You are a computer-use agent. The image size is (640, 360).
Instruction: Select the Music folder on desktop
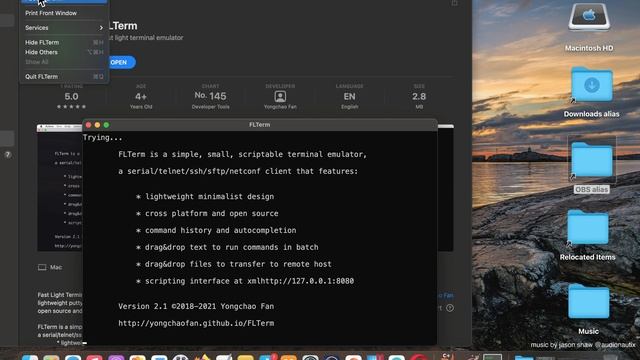(588, 302)
